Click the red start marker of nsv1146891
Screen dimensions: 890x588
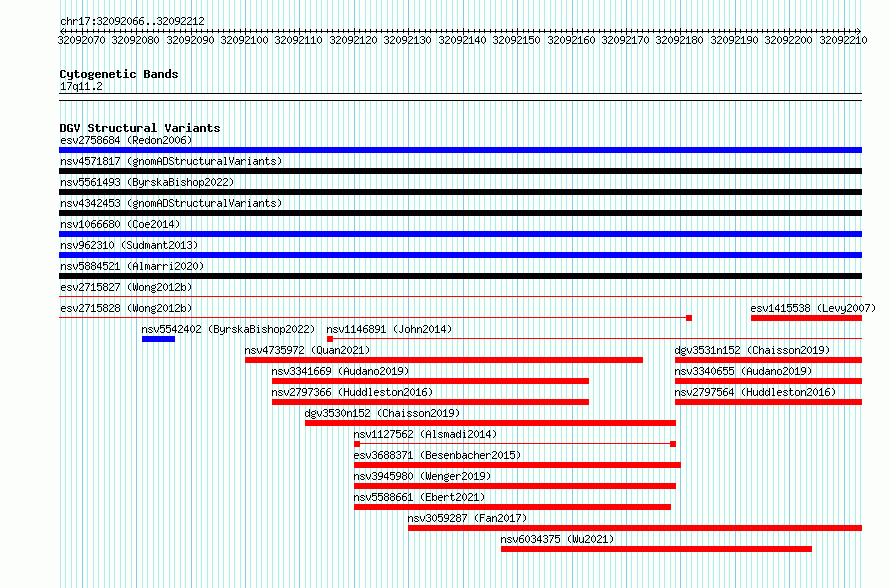tap(330, 339)
